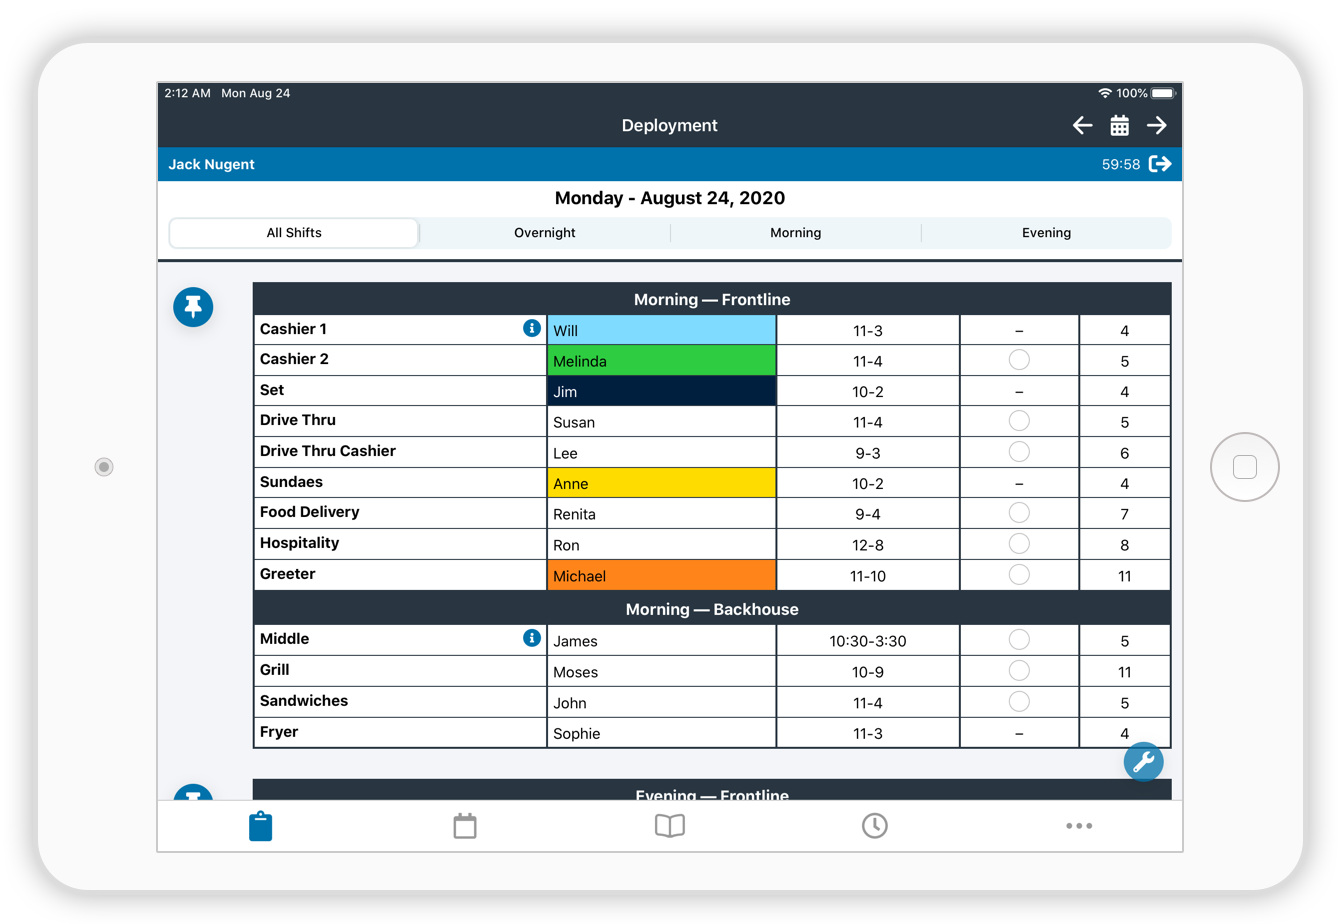
Task: Open the clipboard deployment tab
Action: pyautogui.click(x=260, y=826)
